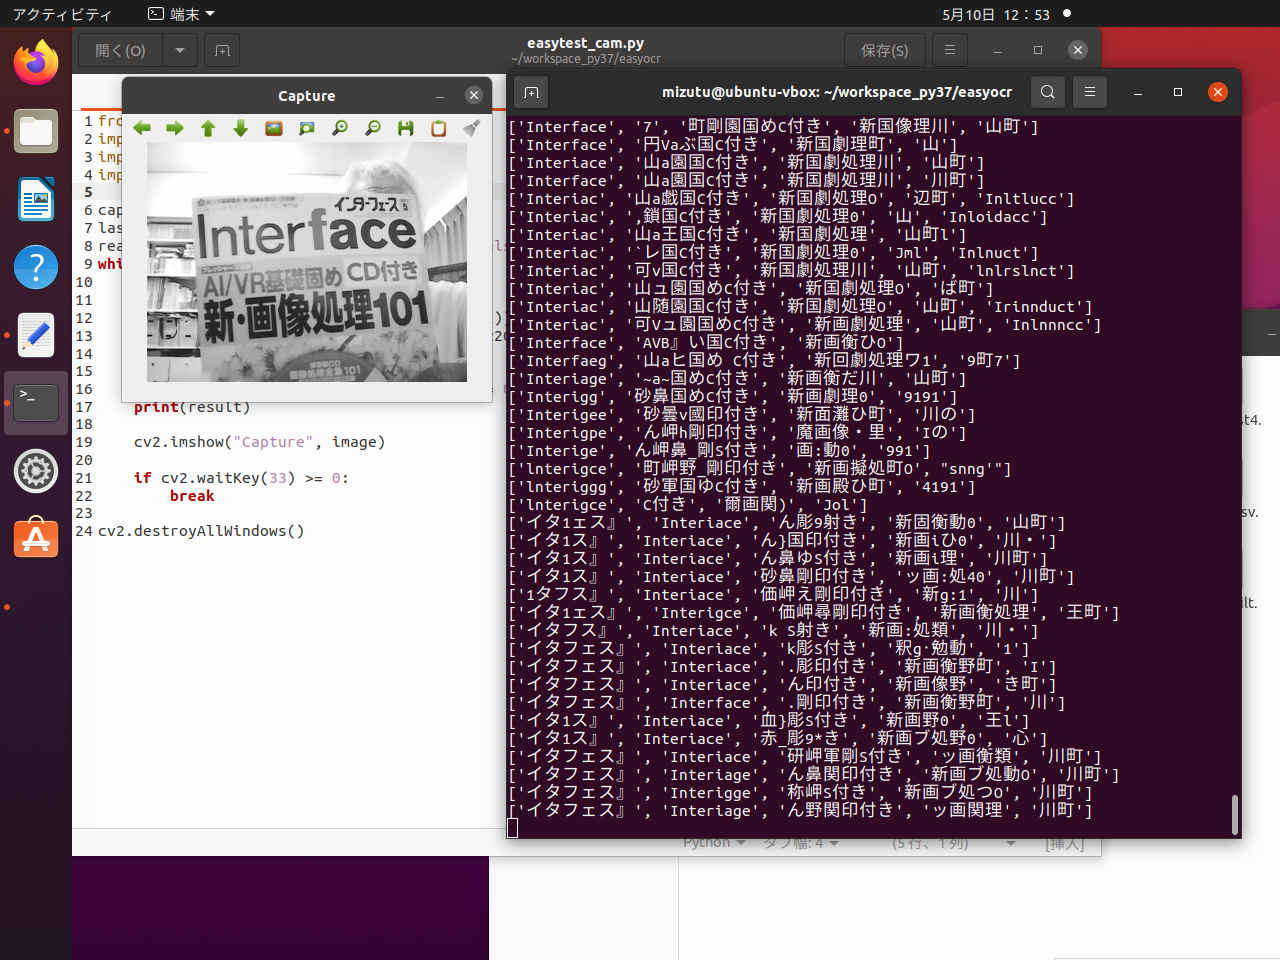Save the current Capture image
Viewport: 1280px width, 960px height.
click(x=405, y=128)
